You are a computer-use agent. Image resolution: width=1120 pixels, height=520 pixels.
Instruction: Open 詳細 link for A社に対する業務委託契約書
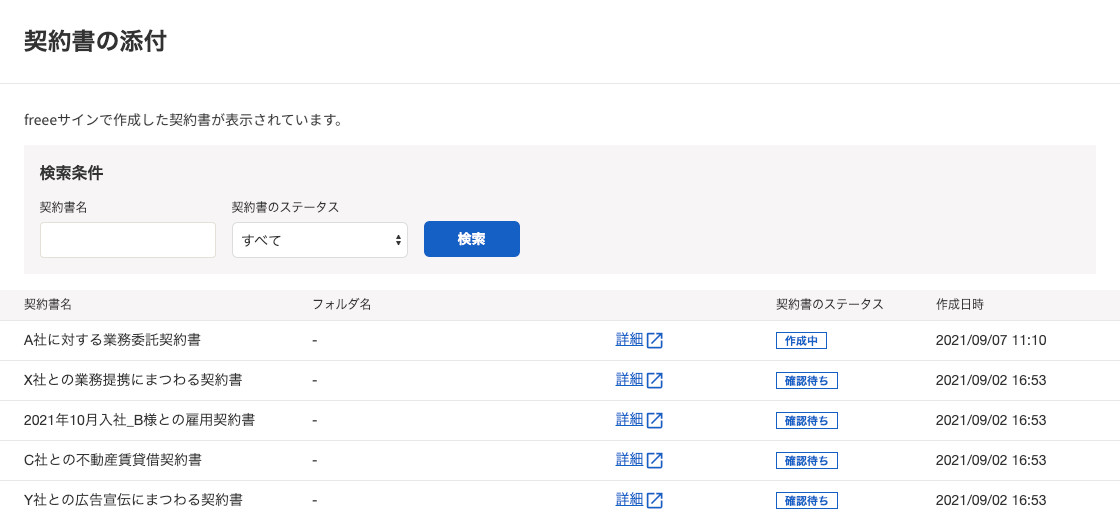pyautogui.click(x=629, y=340)
